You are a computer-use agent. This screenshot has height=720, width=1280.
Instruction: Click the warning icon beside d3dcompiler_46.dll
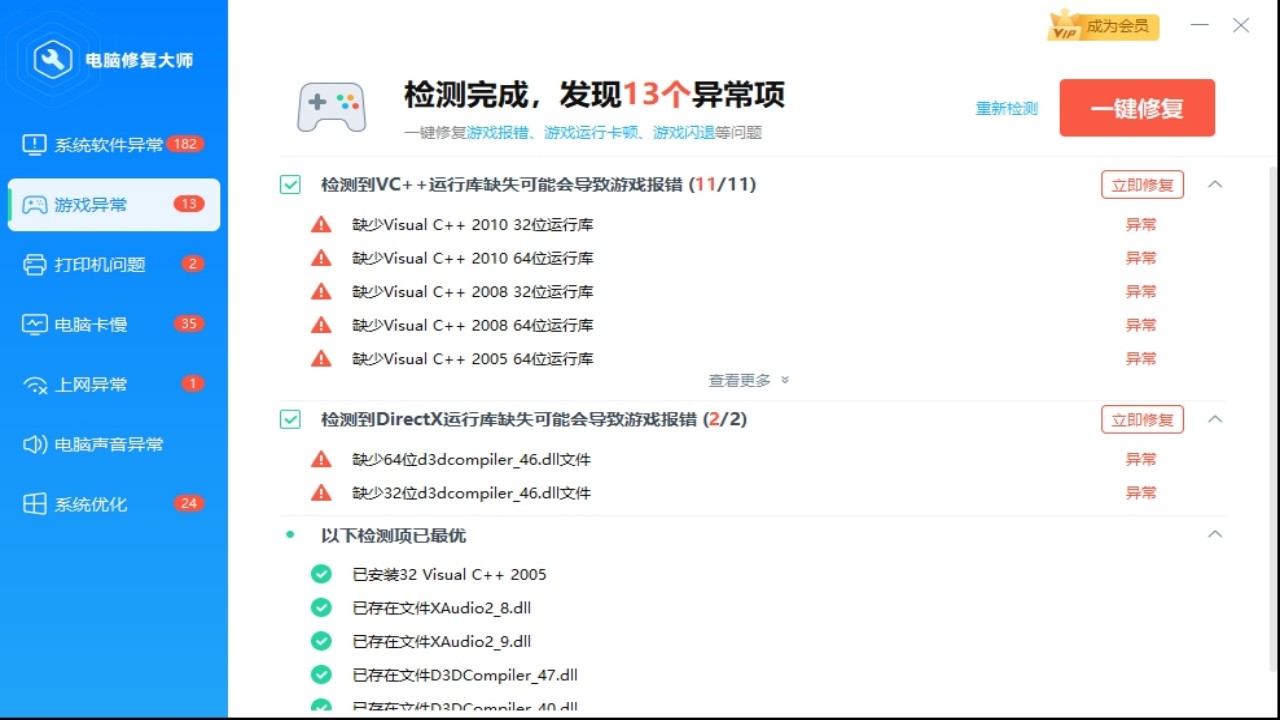321,459
